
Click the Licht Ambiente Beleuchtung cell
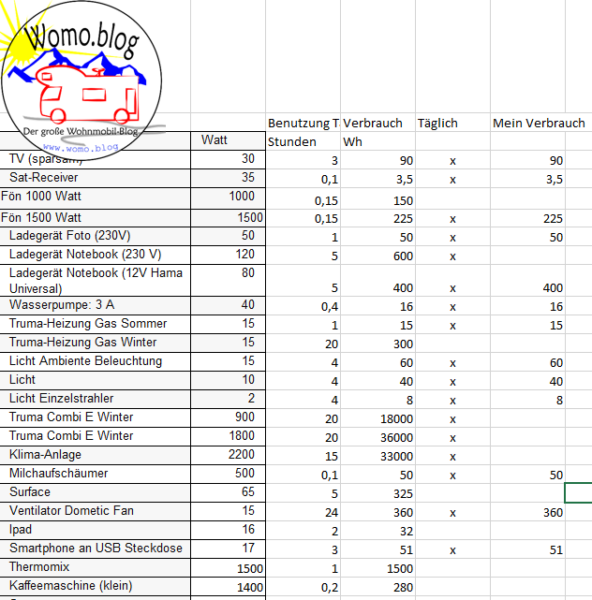coord(95,362)
